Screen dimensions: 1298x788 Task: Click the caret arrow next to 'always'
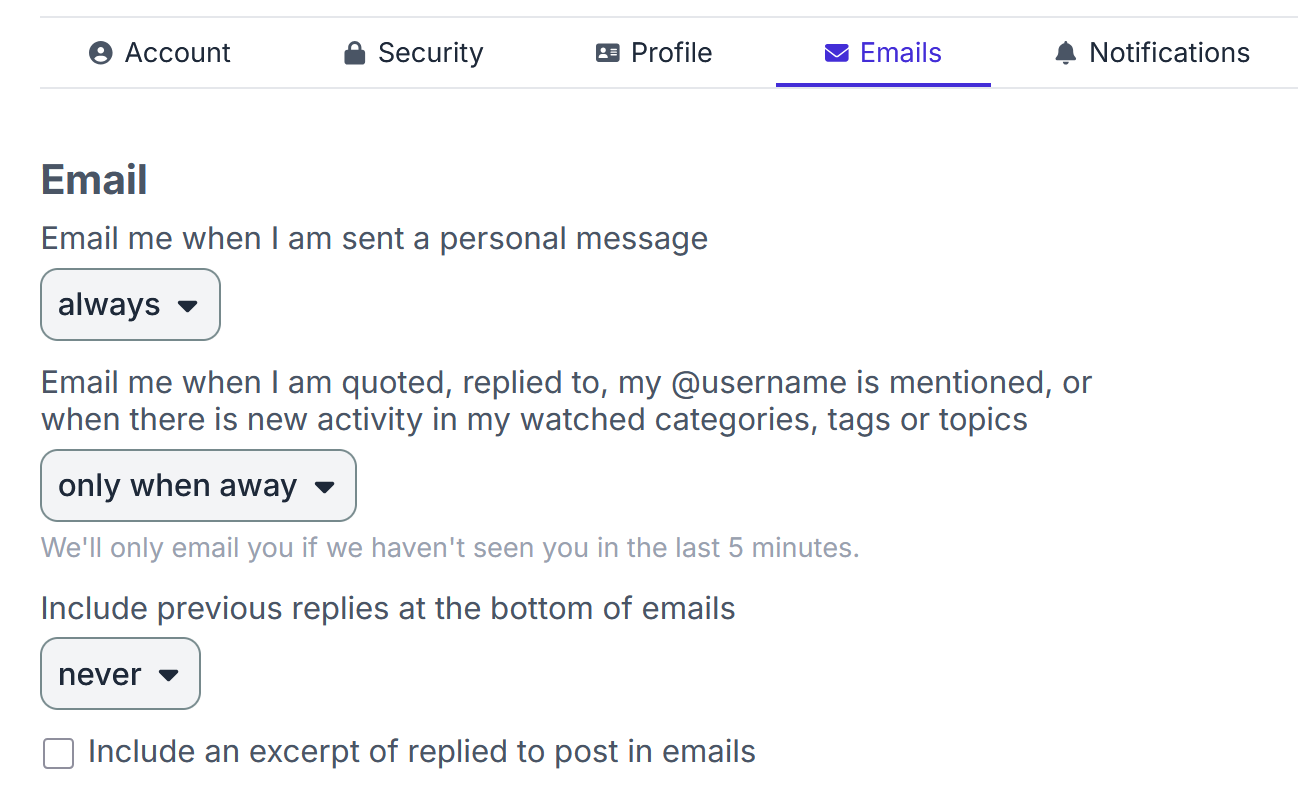(x=187, y=306)
